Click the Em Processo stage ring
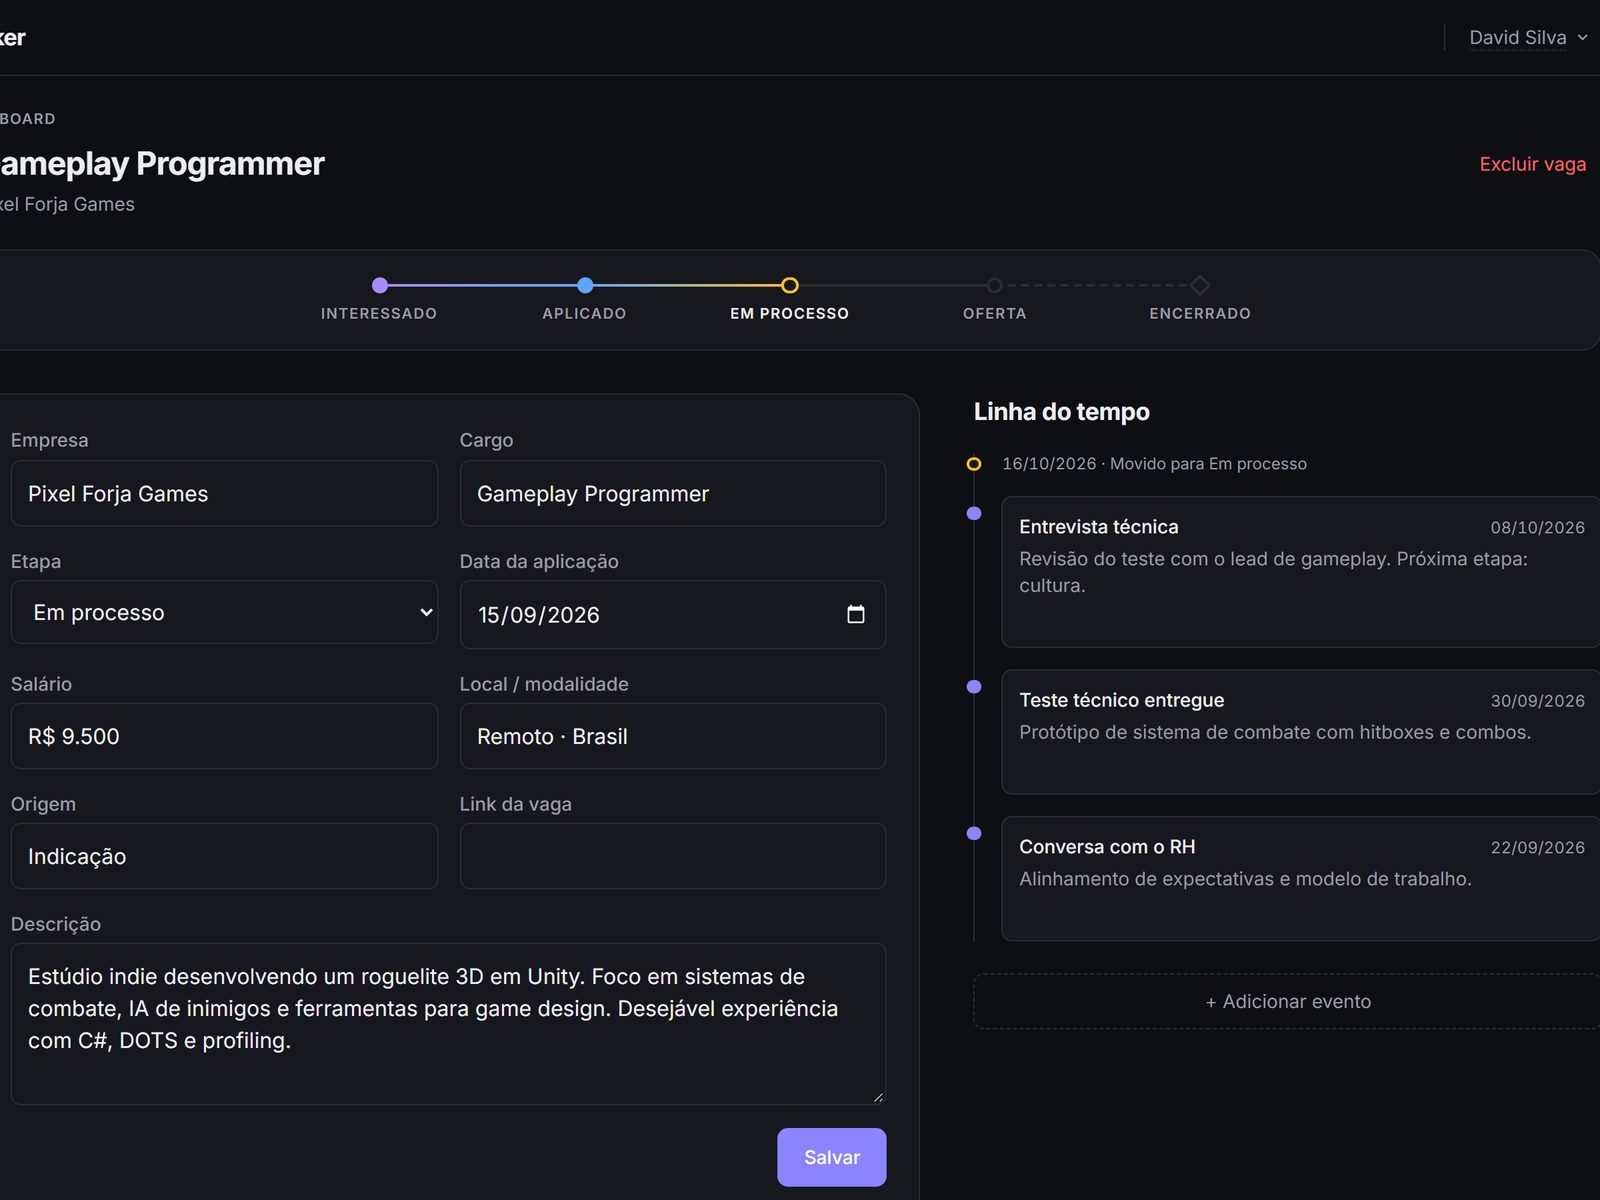1600x1200 pixels. pyautogui.click(x=790, y=285)
